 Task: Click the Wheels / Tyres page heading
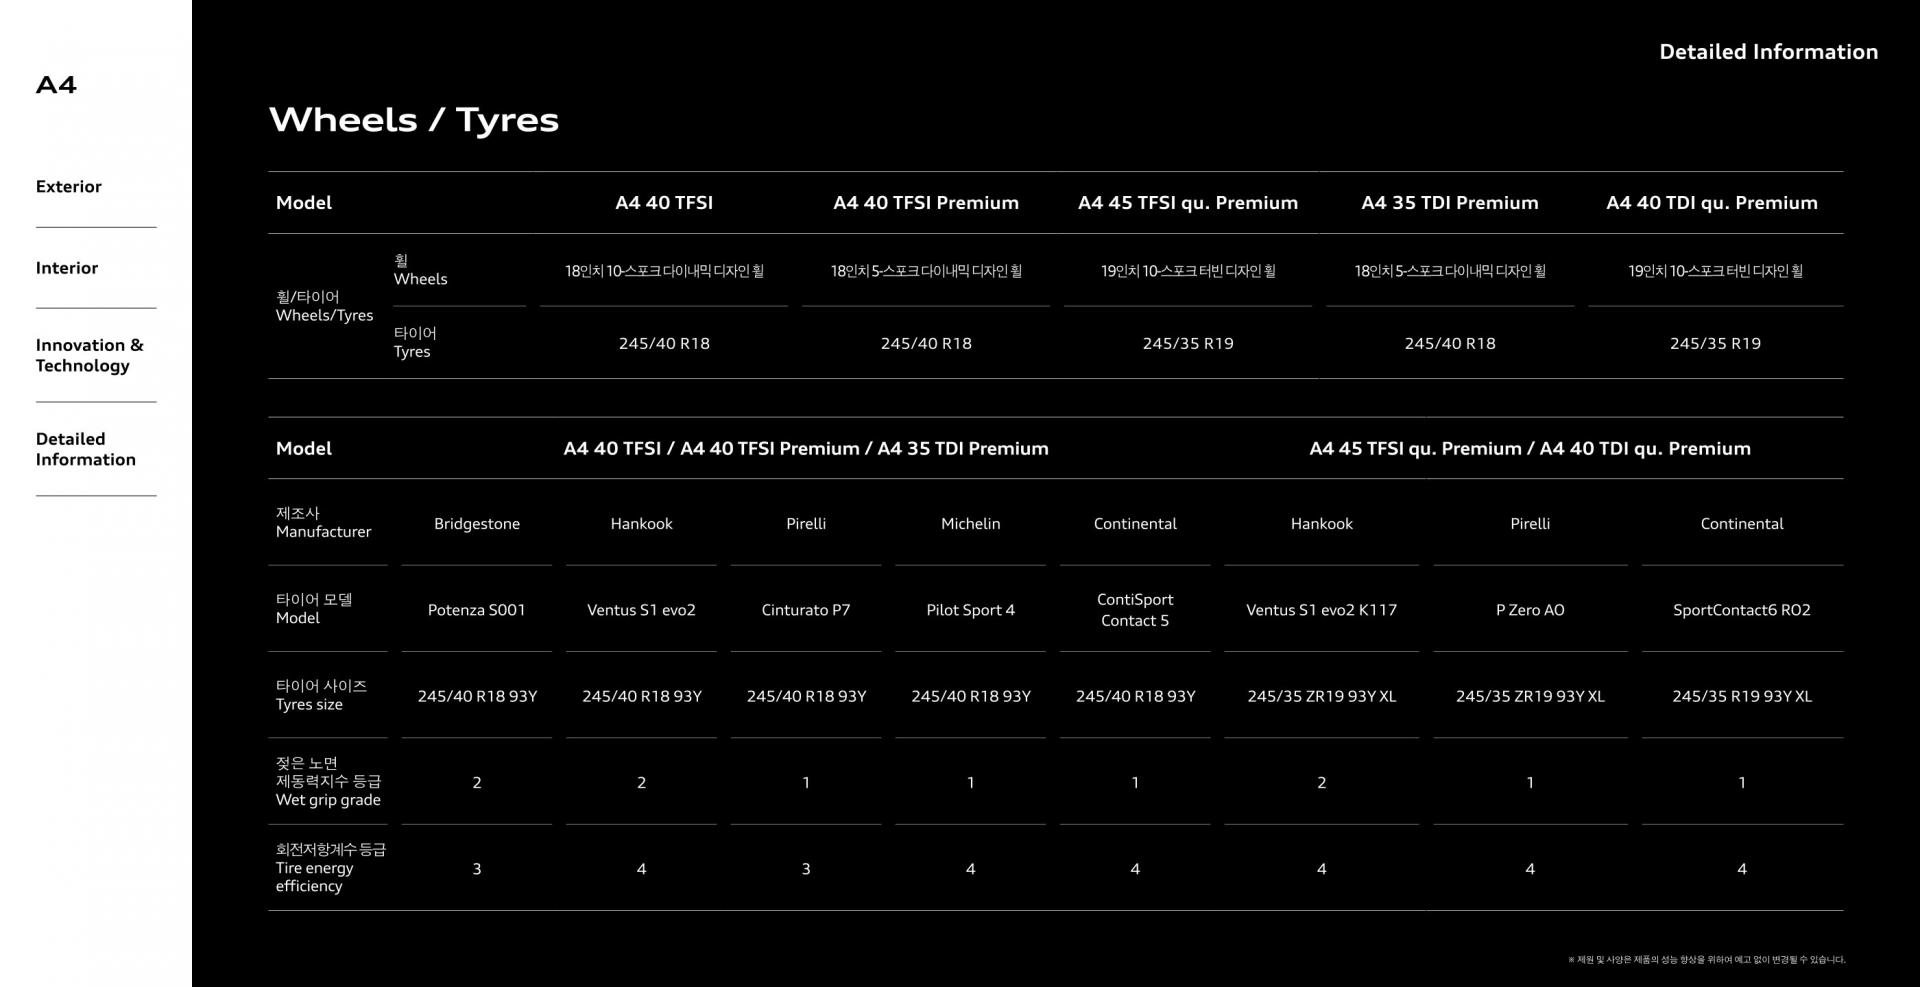(x=414, y=120)
